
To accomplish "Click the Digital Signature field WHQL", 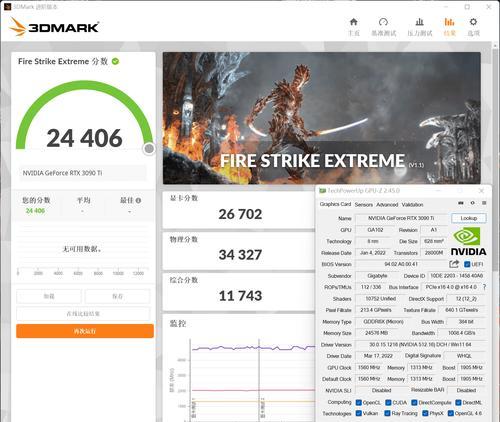I will [464, 356].
